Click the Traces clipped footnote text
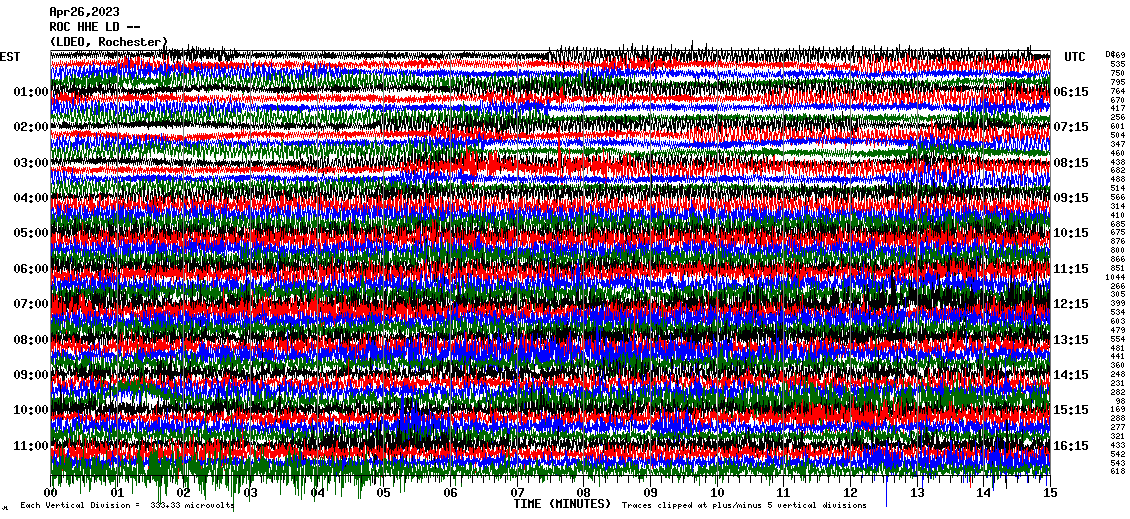Screen dimensions: 1130x519 point(744,506)
